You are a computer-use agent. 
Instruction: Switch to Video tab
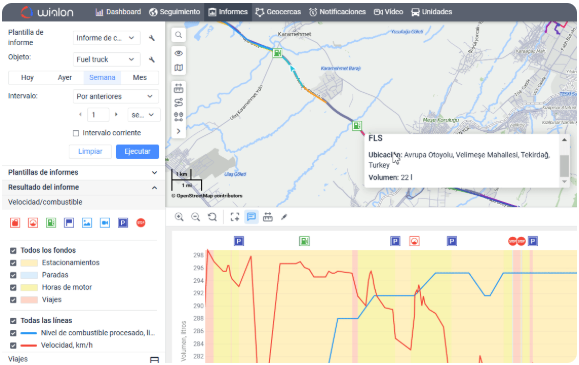pos(388,12)
